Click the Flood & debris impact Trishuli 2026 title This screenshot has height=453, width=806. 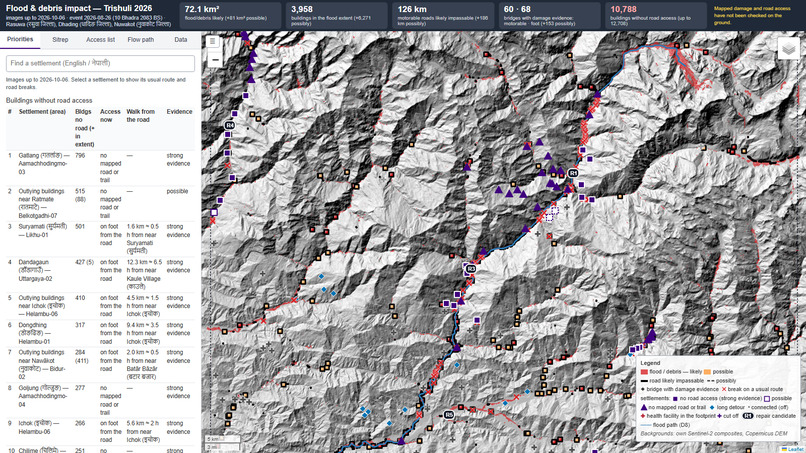pyautogui.click(x=79, y=8)
